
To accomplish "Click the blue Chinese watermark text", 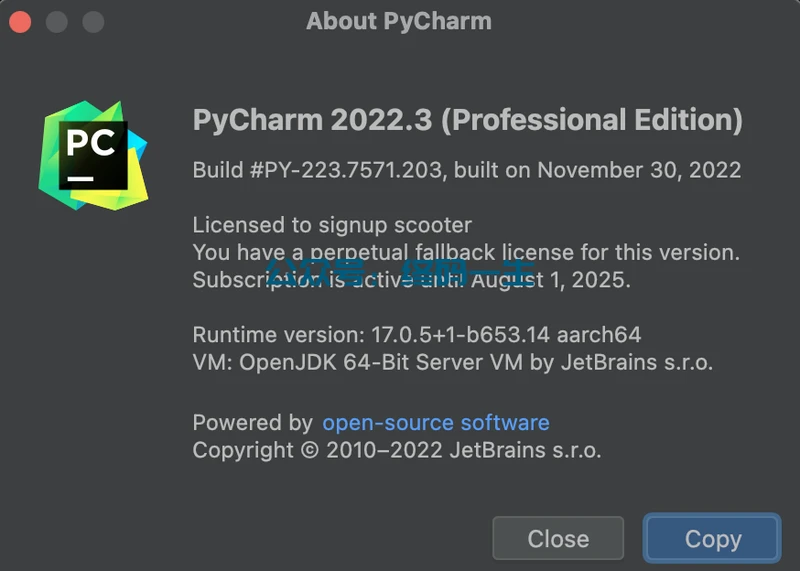I will [401, 272].
